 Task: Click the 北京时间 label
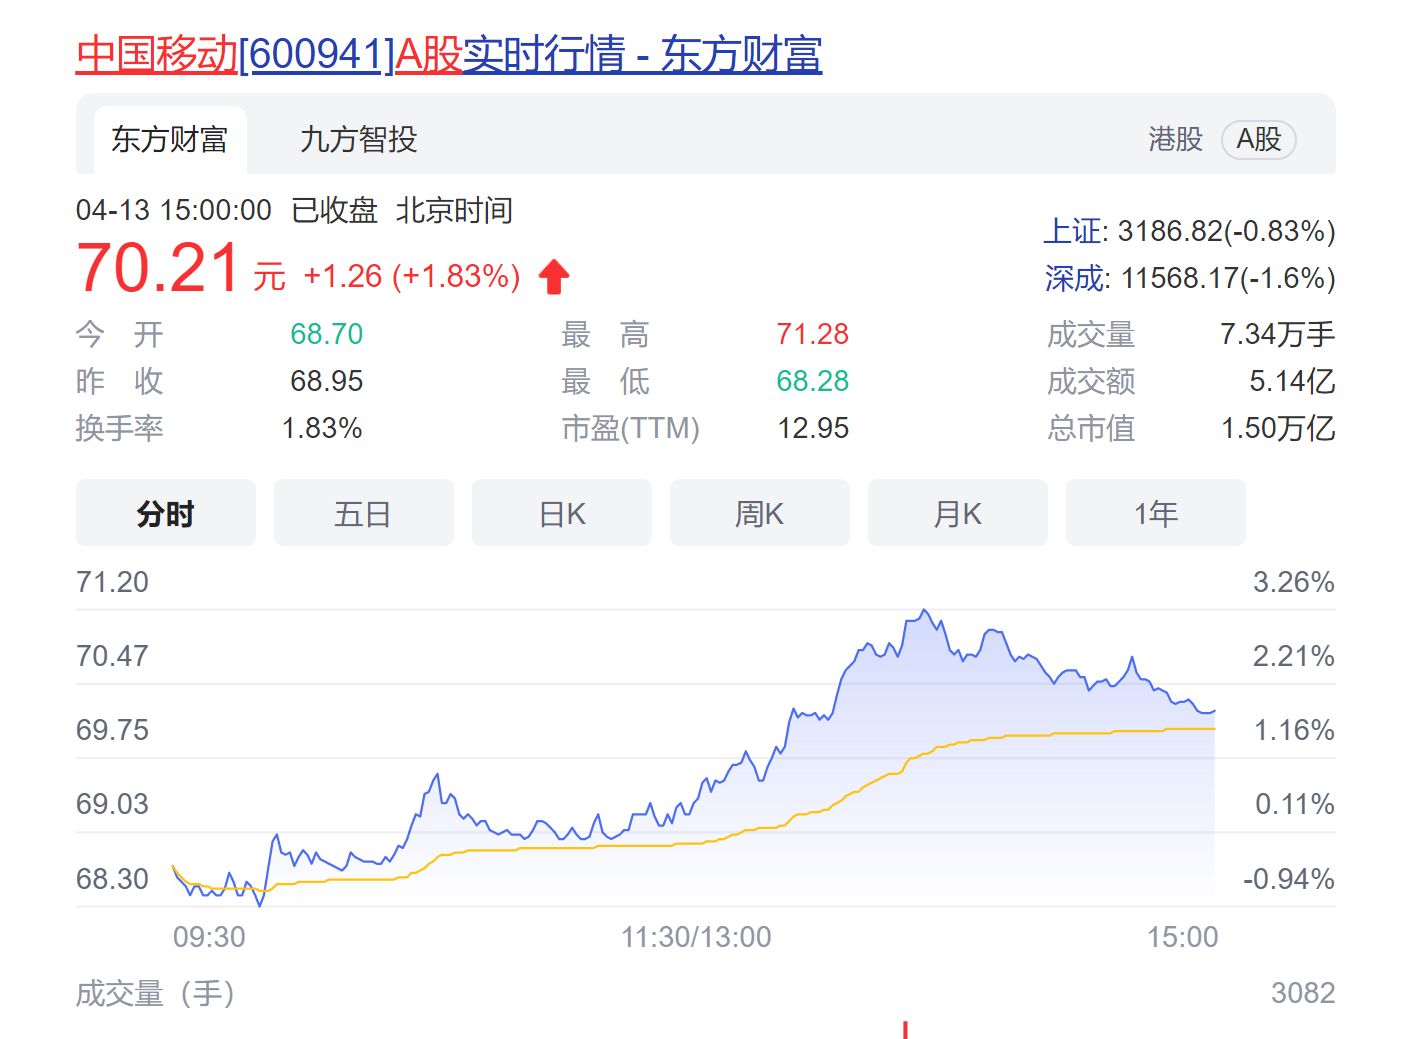pos(454,210)
